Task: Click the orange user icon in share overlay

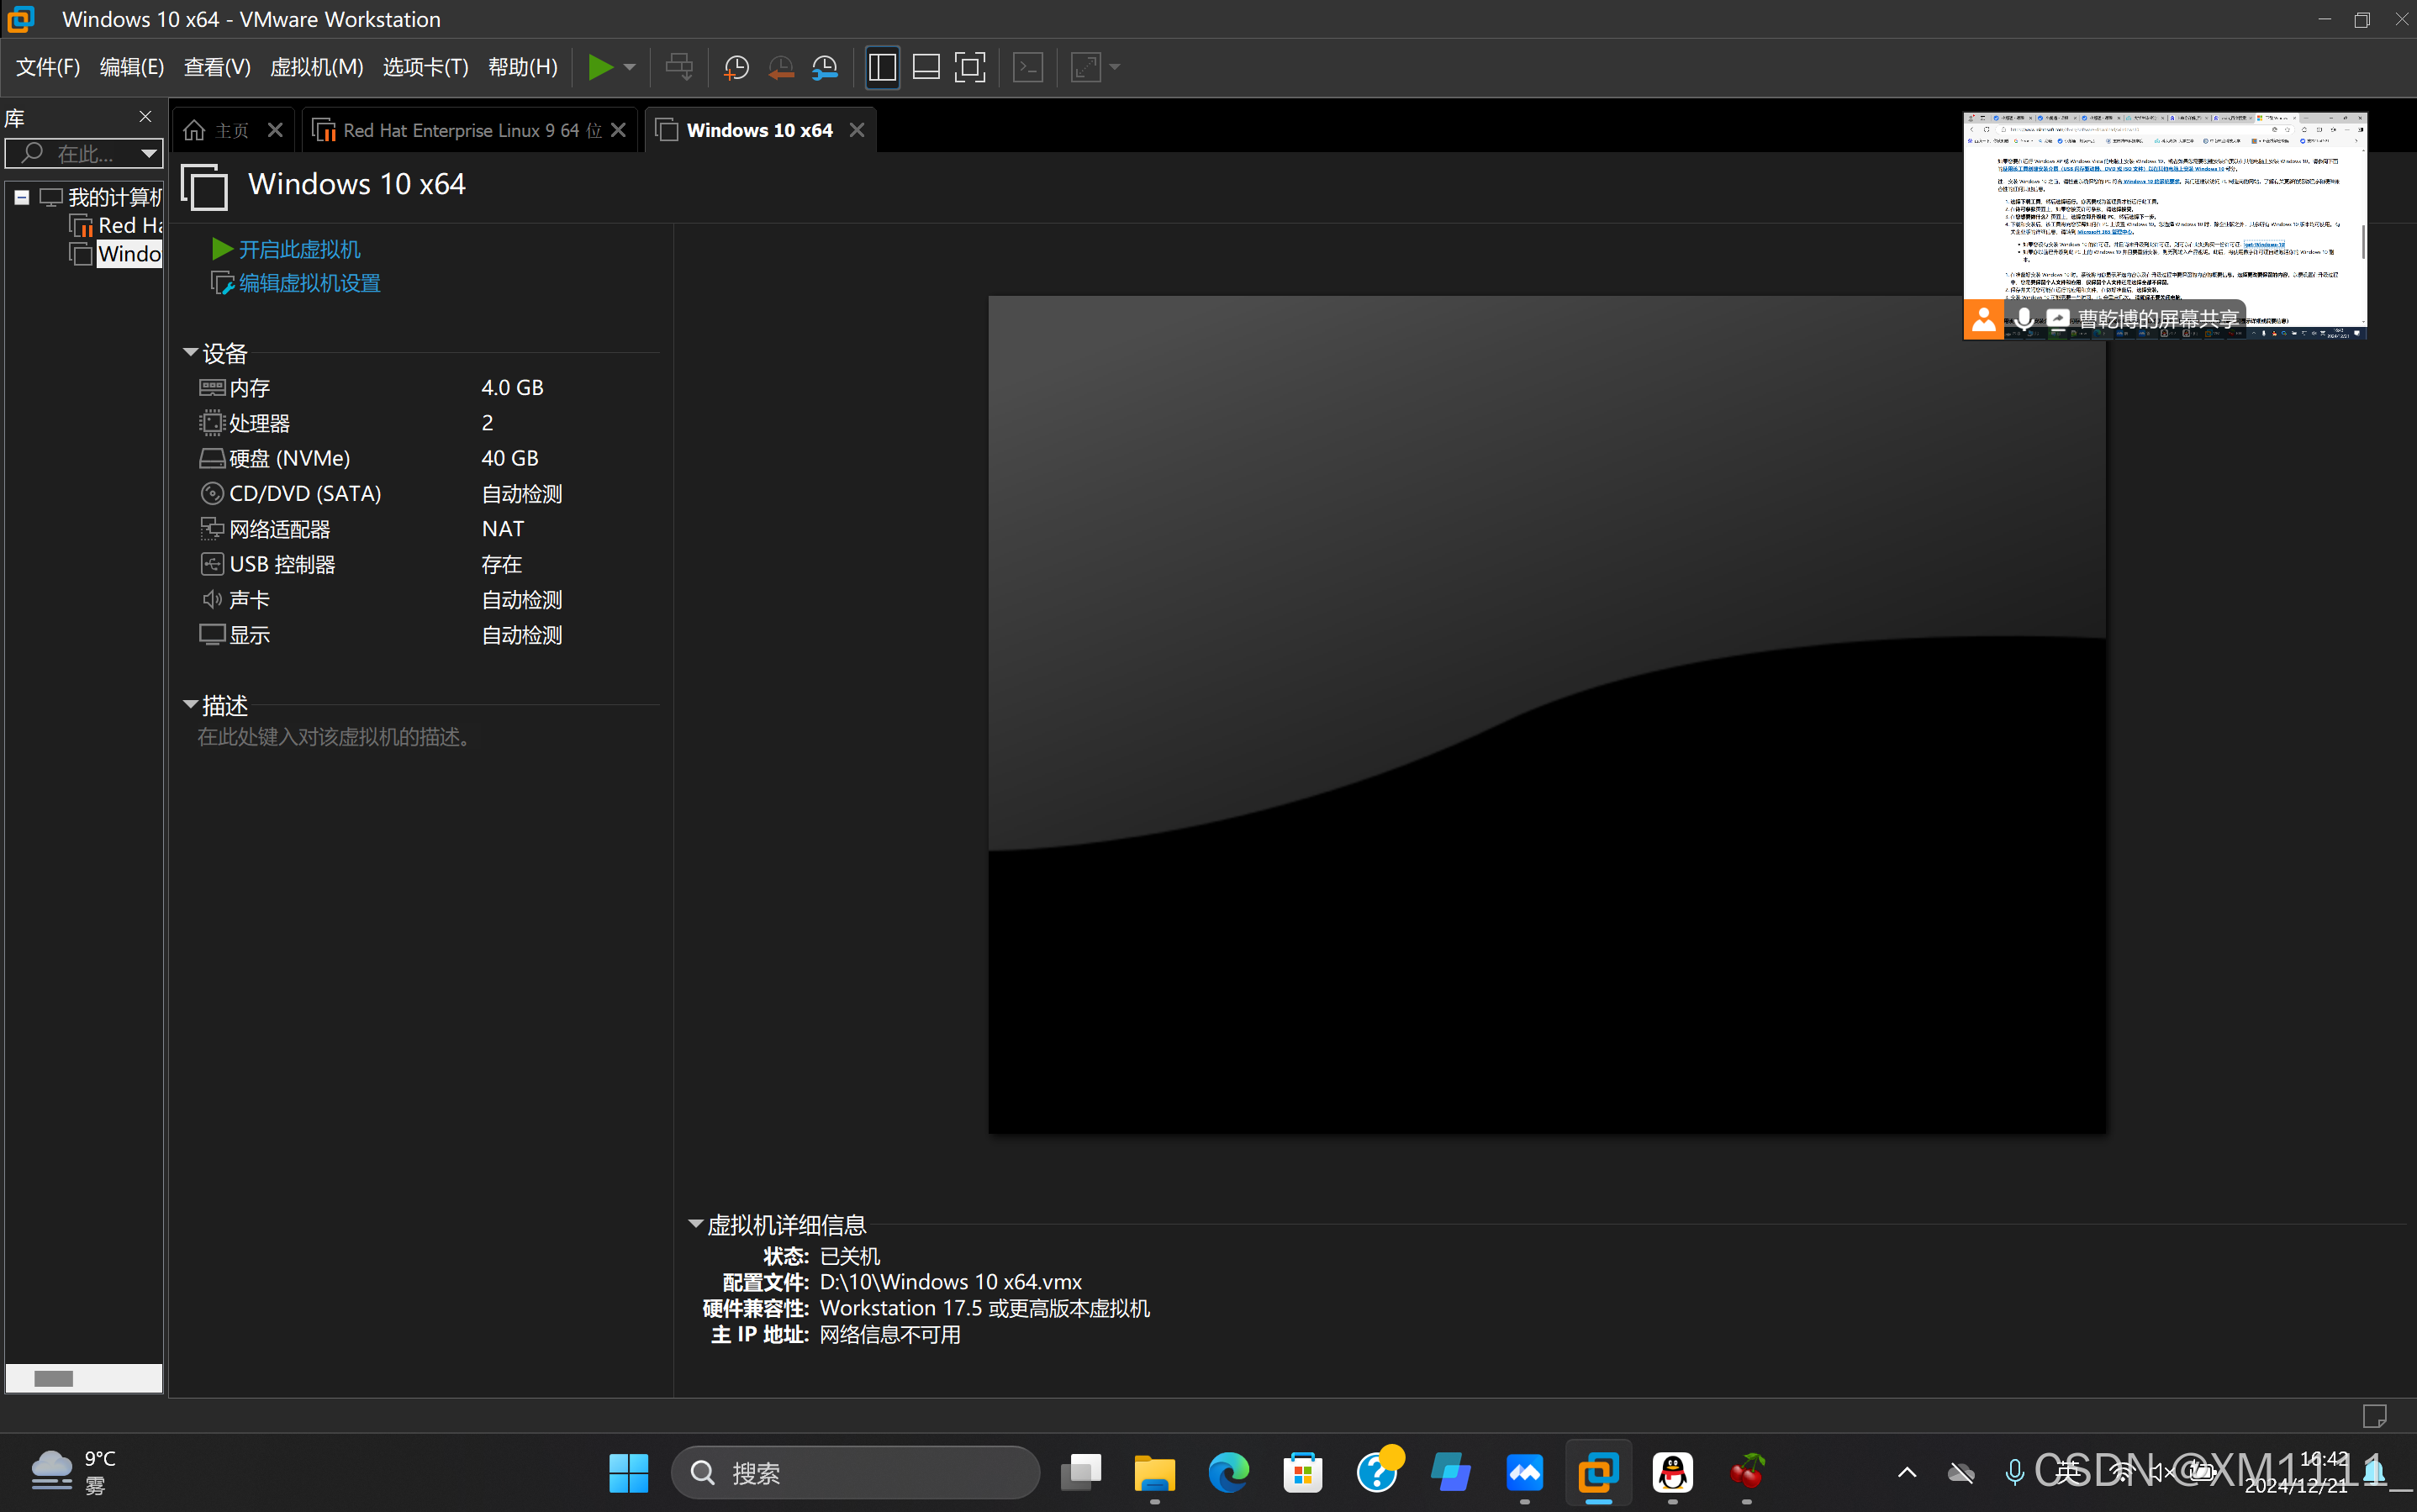Action: point(1983,320)
